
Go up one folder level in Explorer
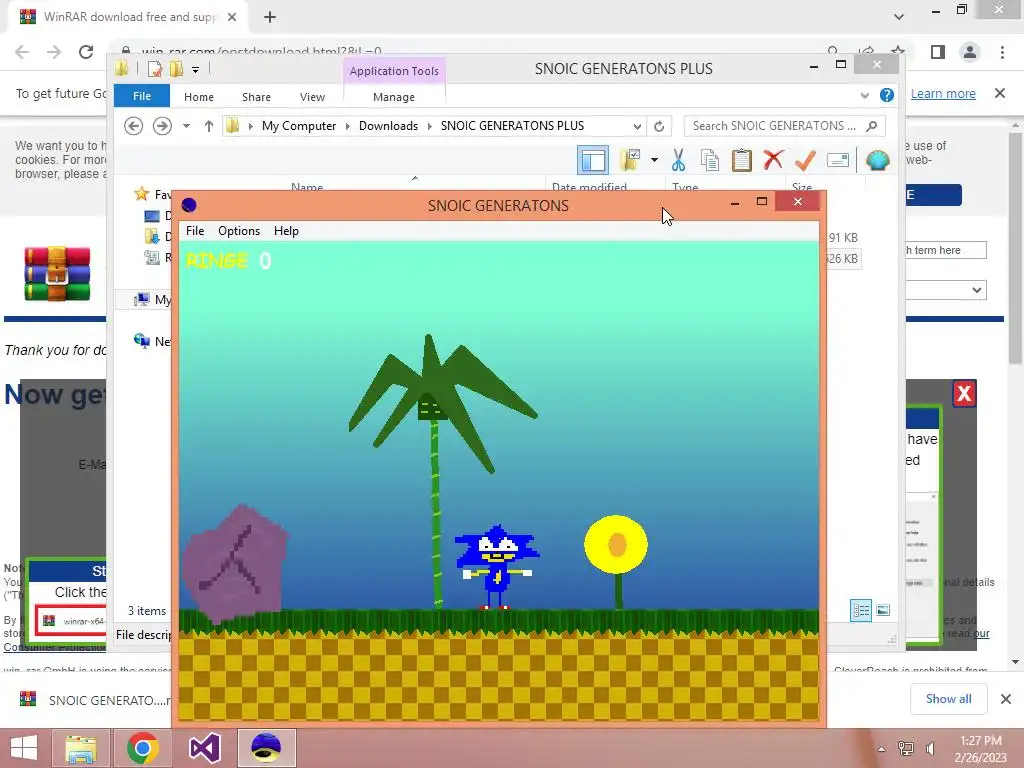208,125
